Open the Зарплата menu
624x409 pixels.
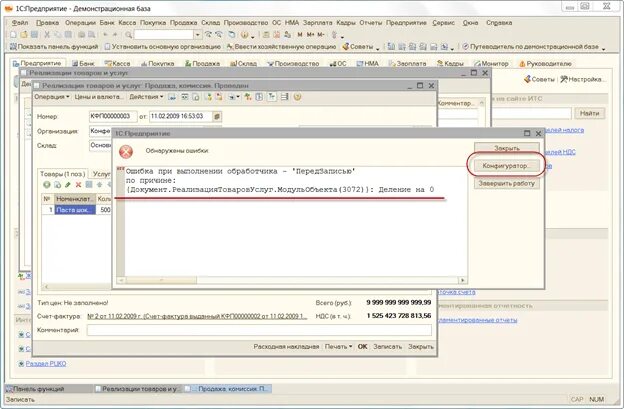(318, 23)
